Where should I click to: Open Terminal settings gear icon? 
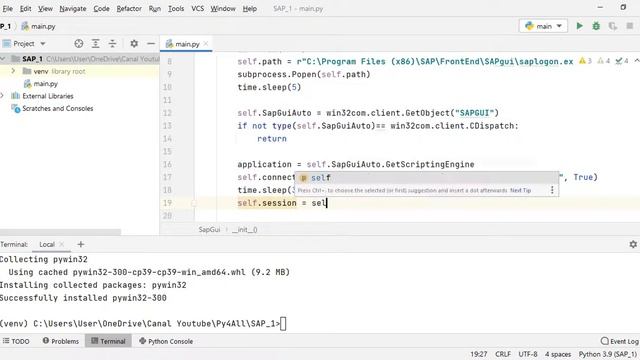pos(633,244)
